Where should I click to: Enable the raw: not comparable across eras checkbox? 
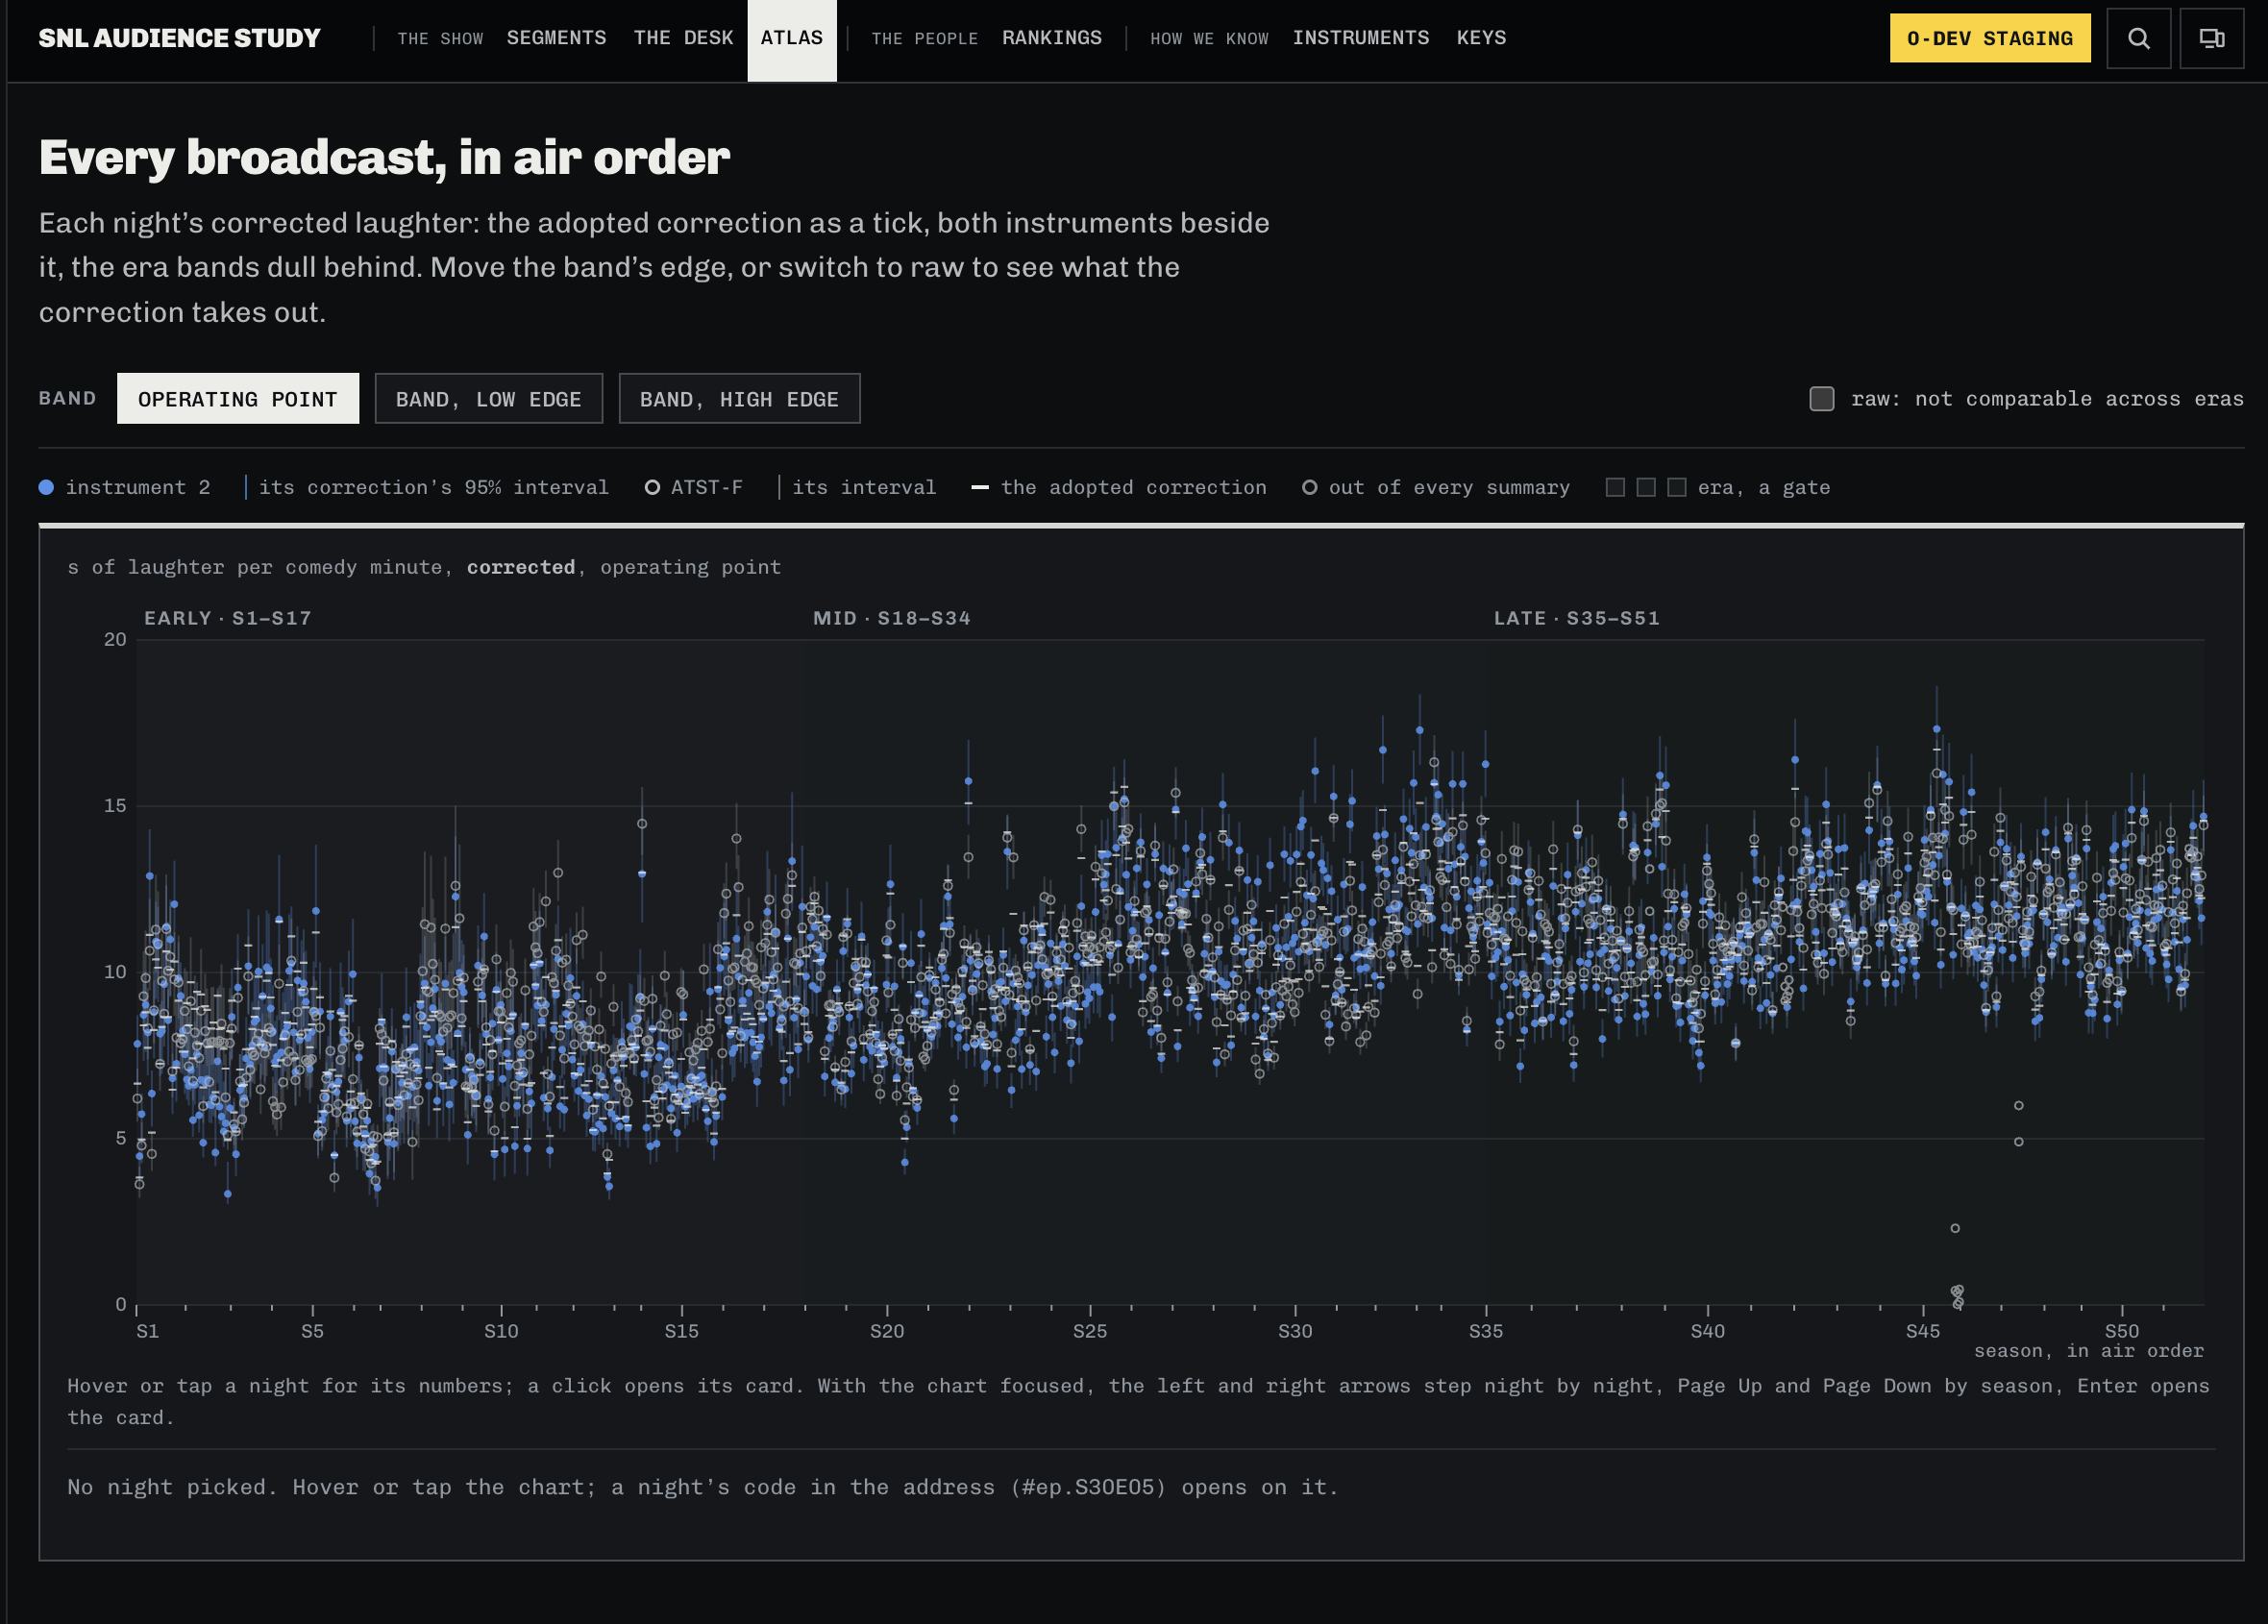tap(1821, 399)
